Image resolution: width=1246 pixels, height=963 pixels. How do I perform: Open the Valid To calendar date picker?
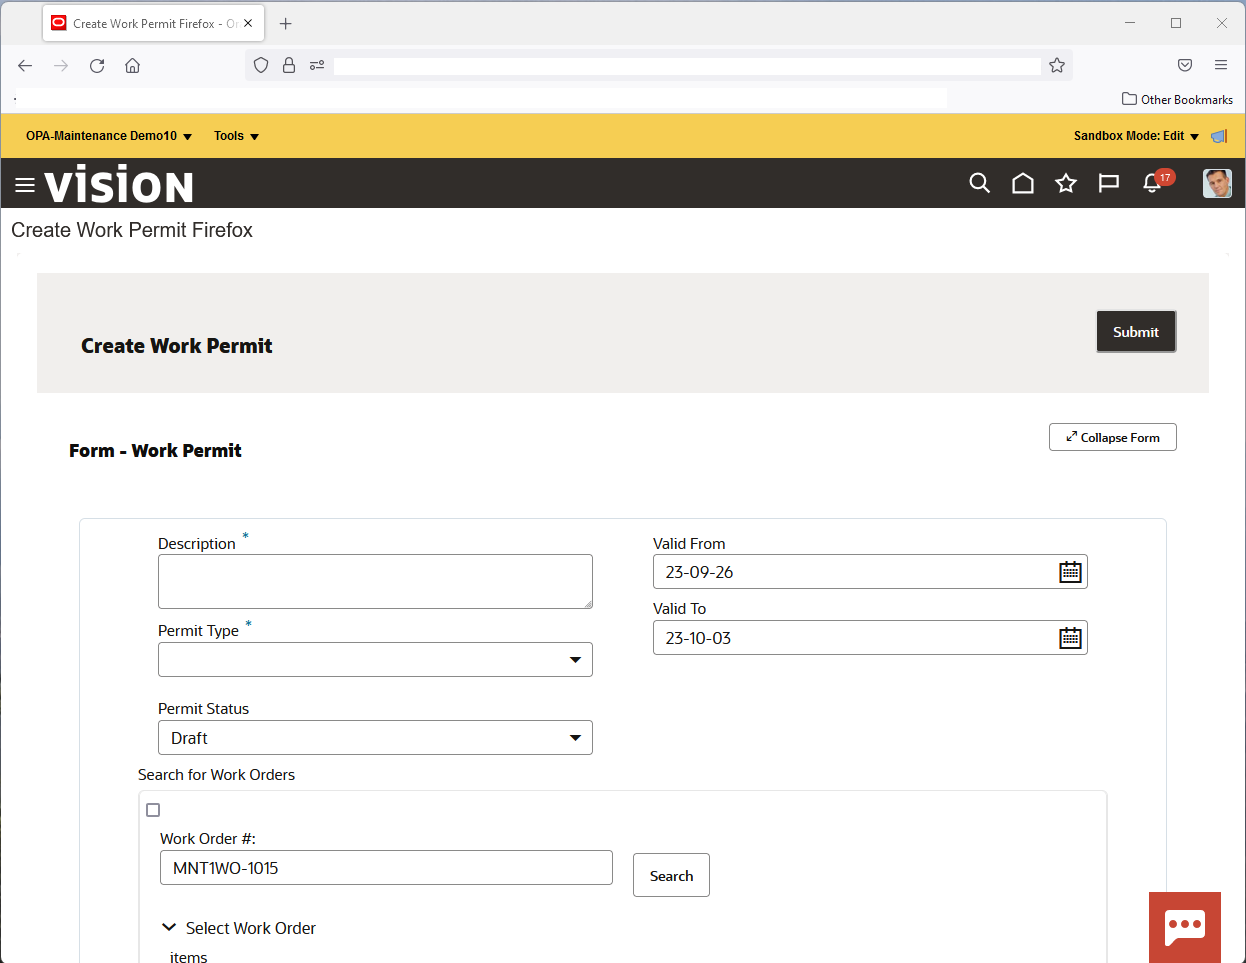coord(1070,637)
